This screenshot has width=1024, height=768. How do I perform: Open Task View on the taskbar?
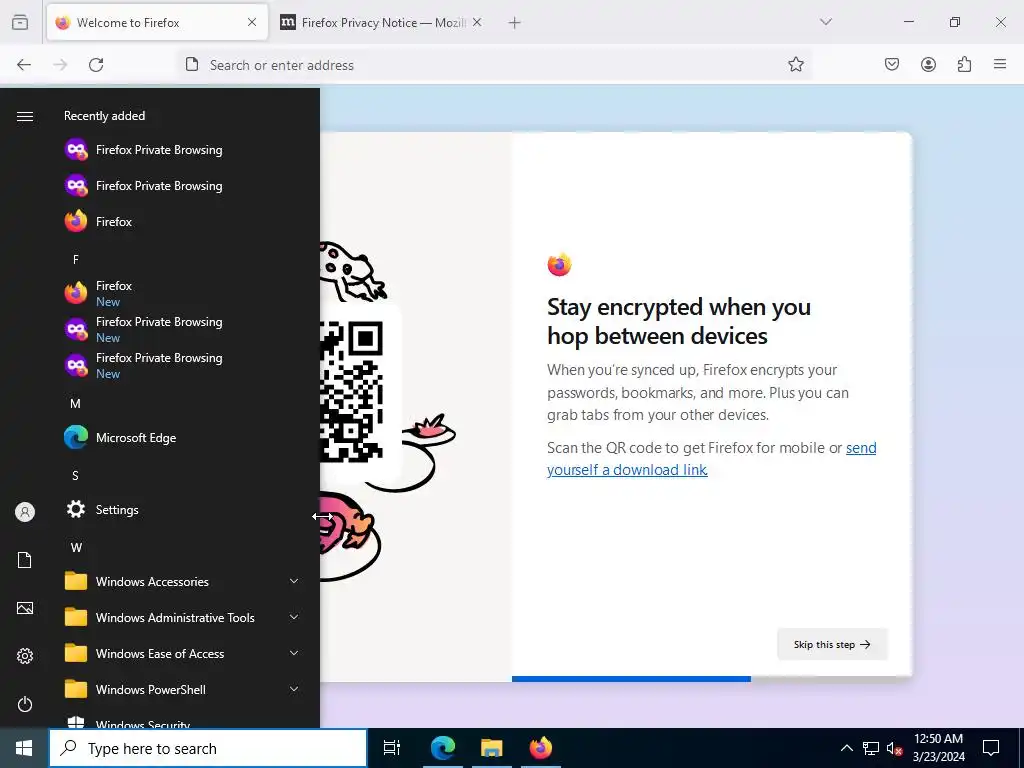click(392, 748)
